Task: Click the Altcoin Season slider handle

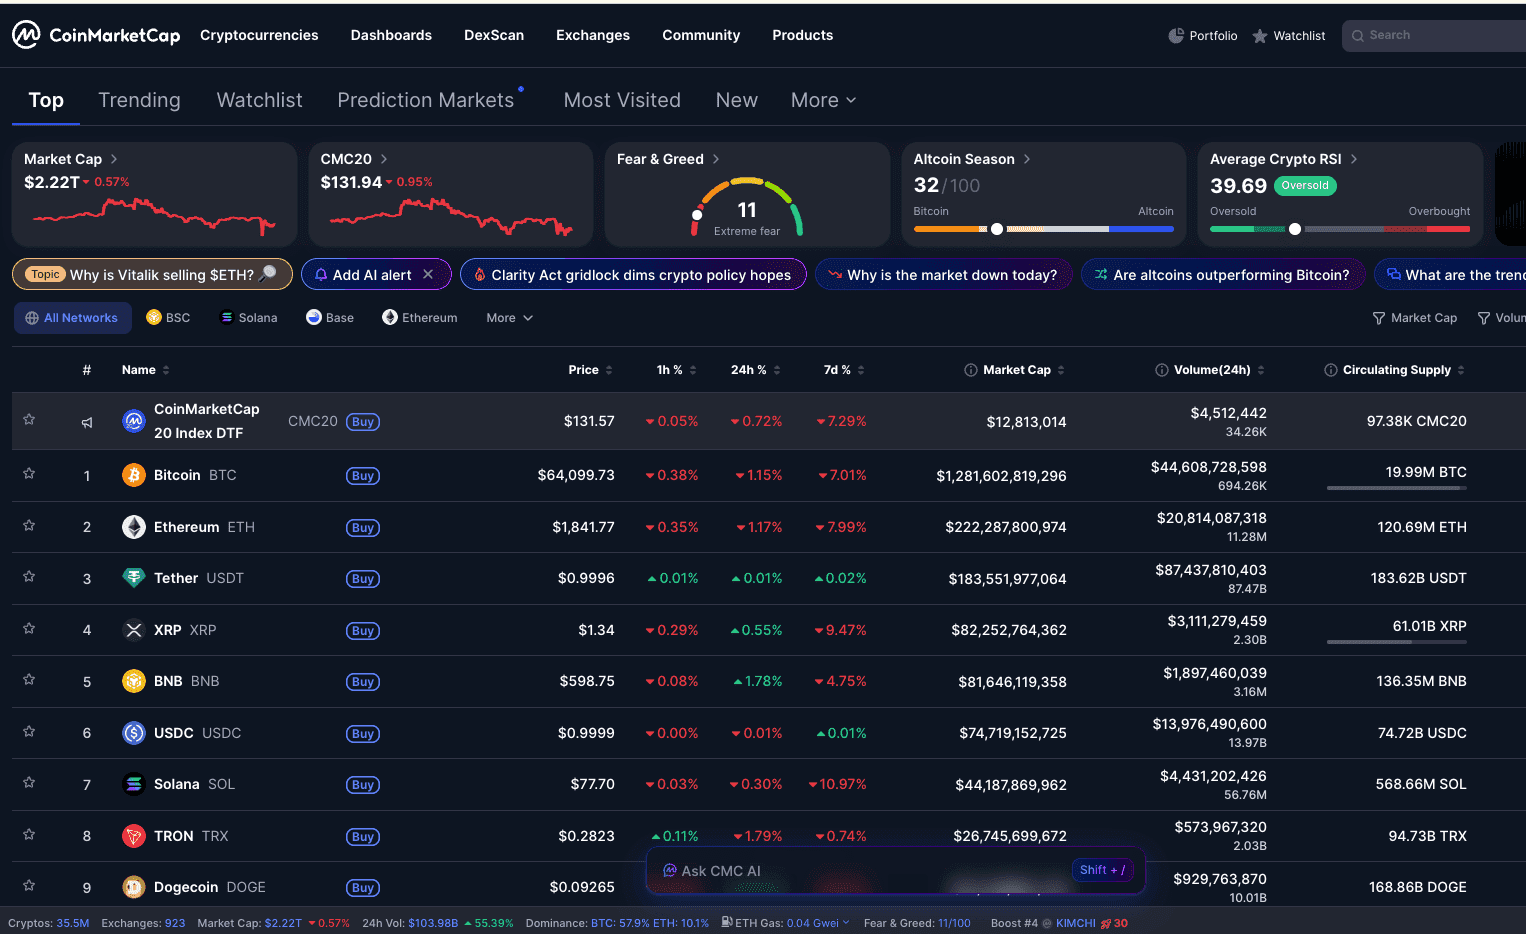Action: tap(996, 229)
